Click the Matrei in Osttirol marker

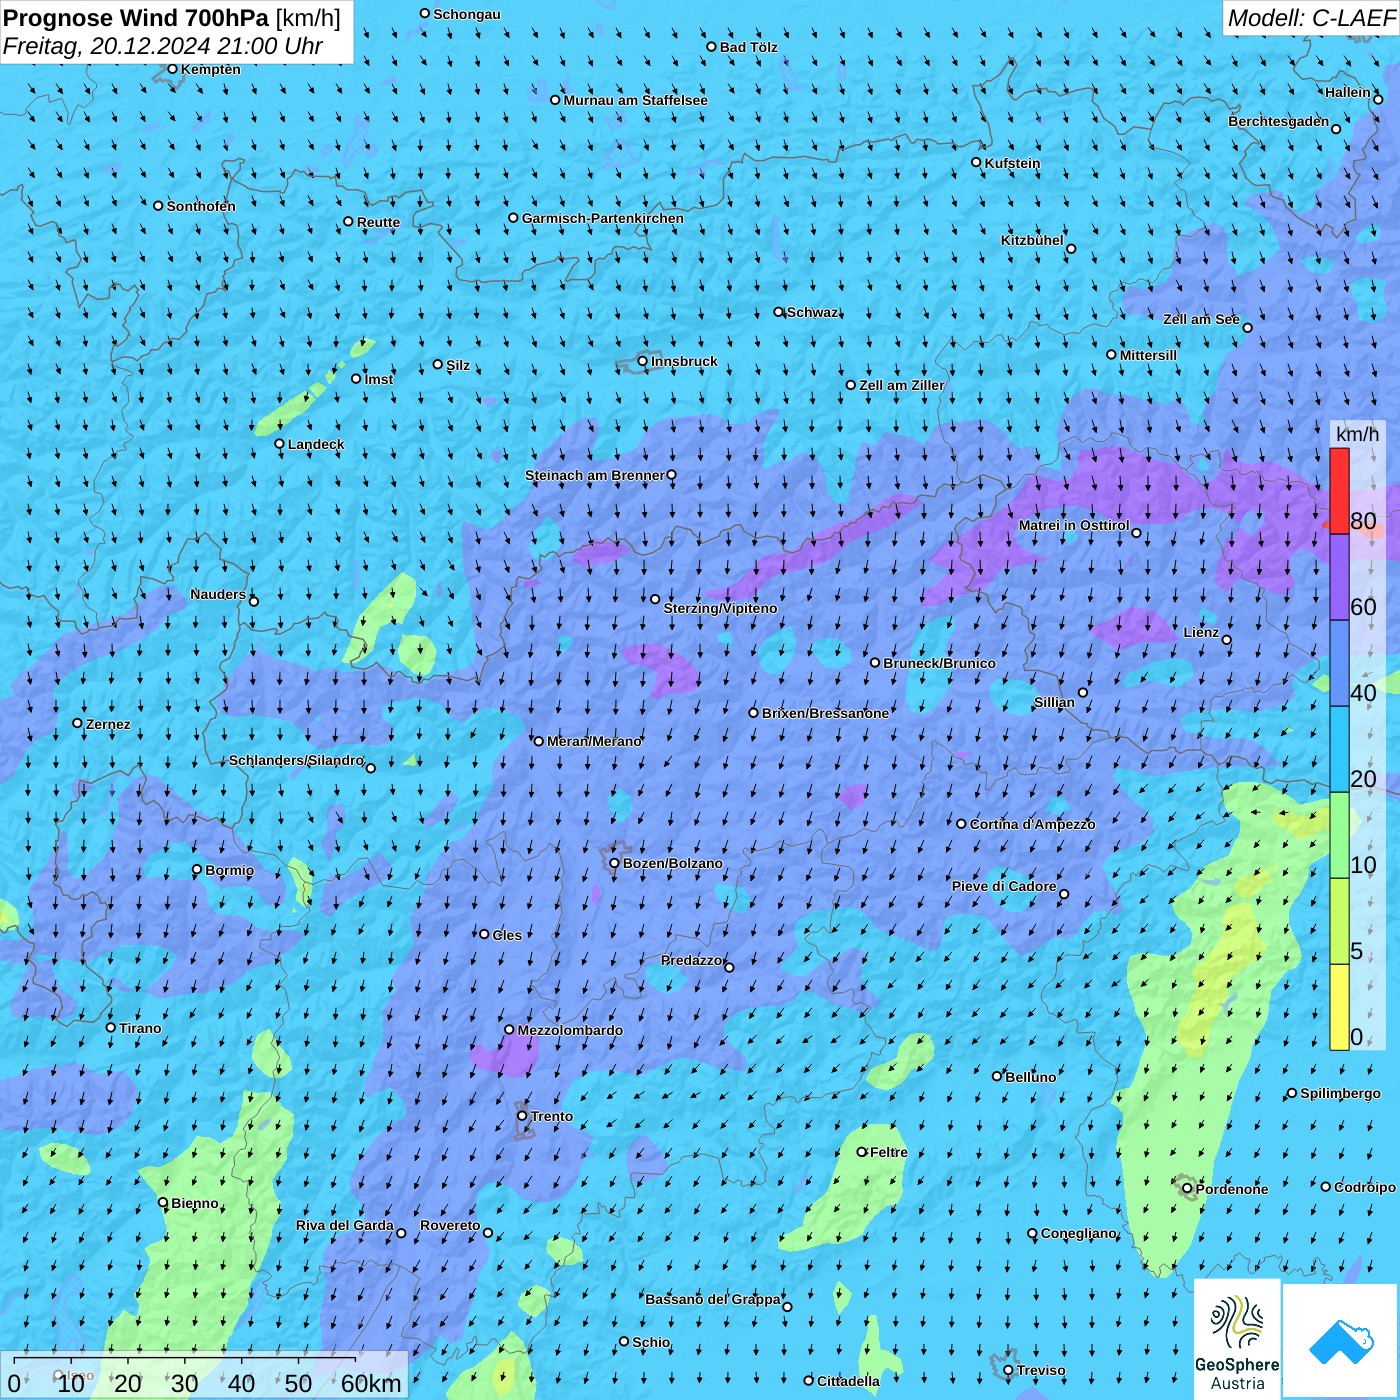coord(1136,533)
